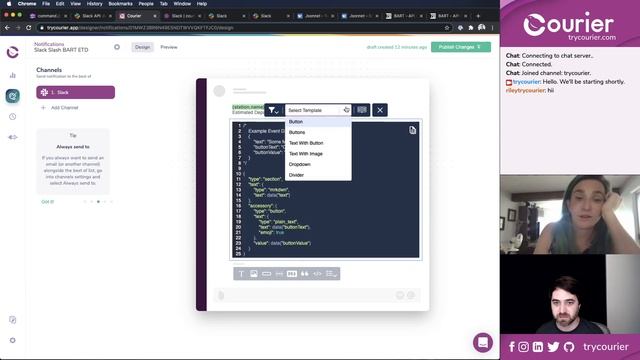Choose the Button template option
This screenshot has width=640, height=360.
coord(318,122)
